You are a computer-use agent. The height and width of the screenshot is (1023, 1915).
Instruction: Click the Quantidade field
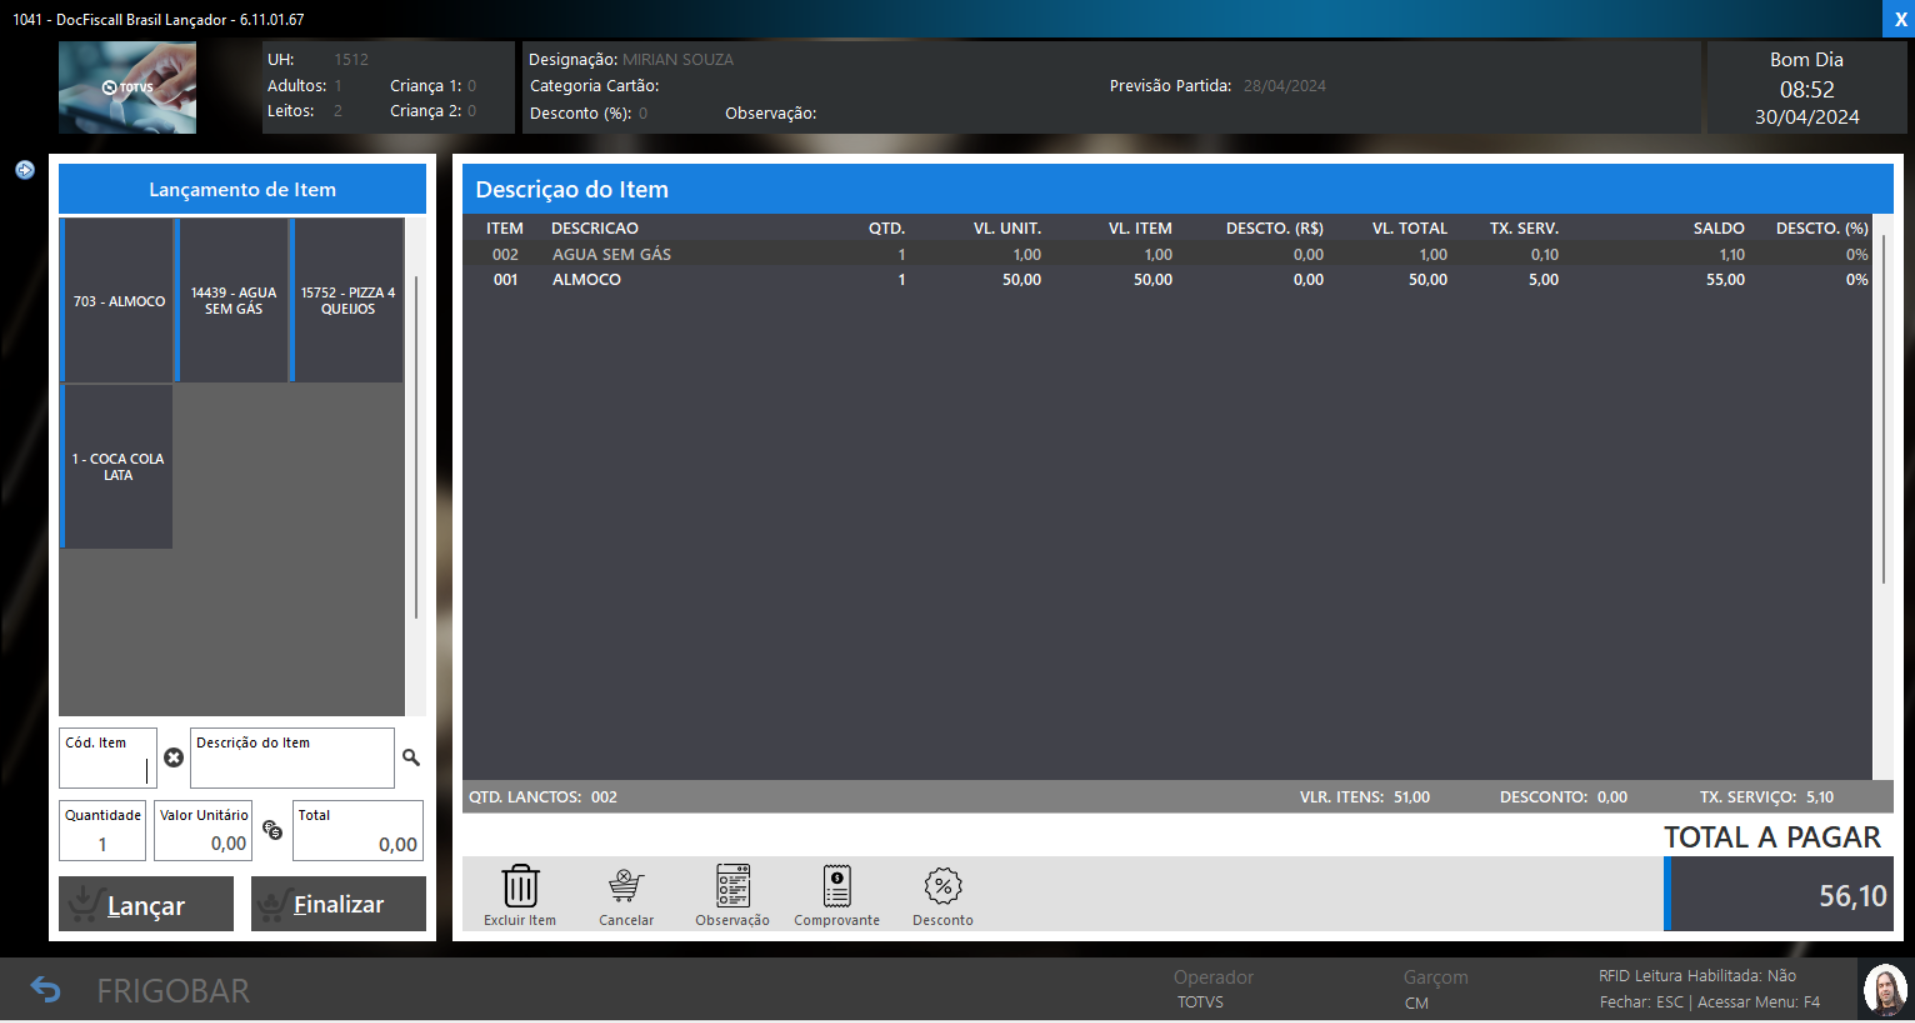point(102,830)
